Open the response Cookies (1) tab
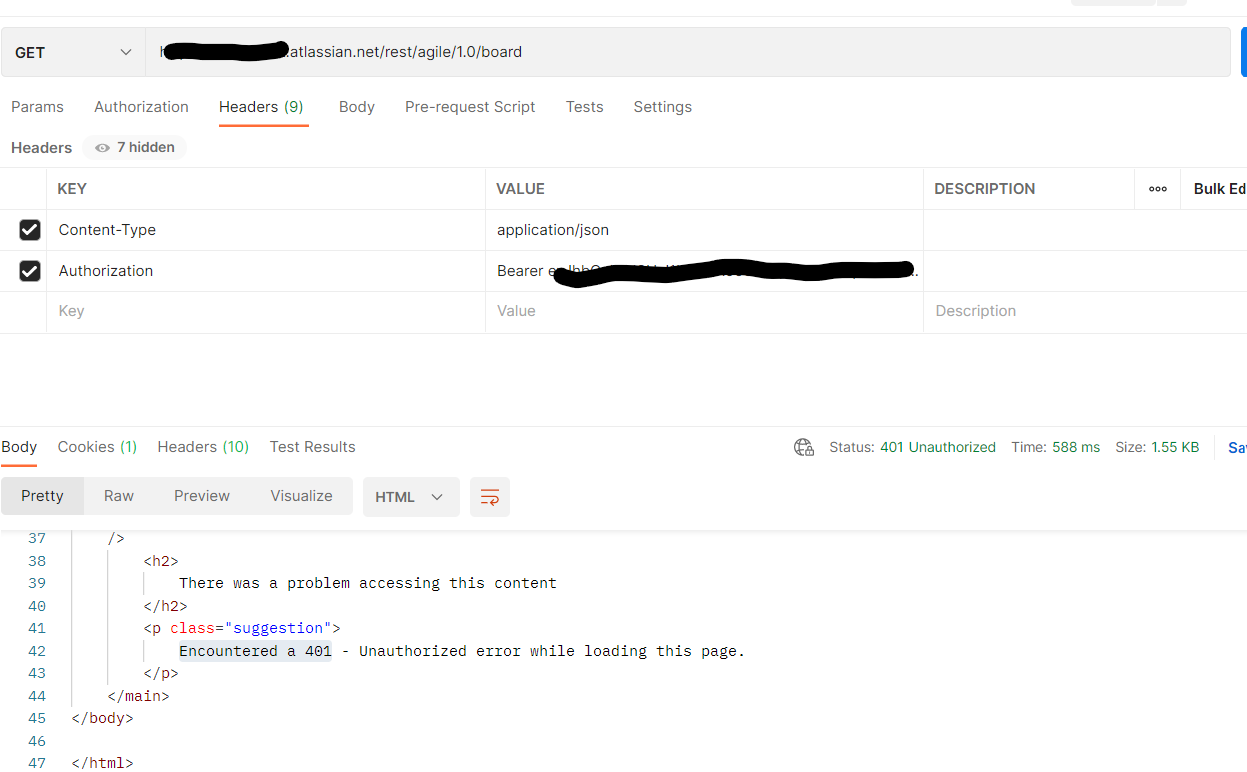The image size is (1247, 772). pos(97,447)
